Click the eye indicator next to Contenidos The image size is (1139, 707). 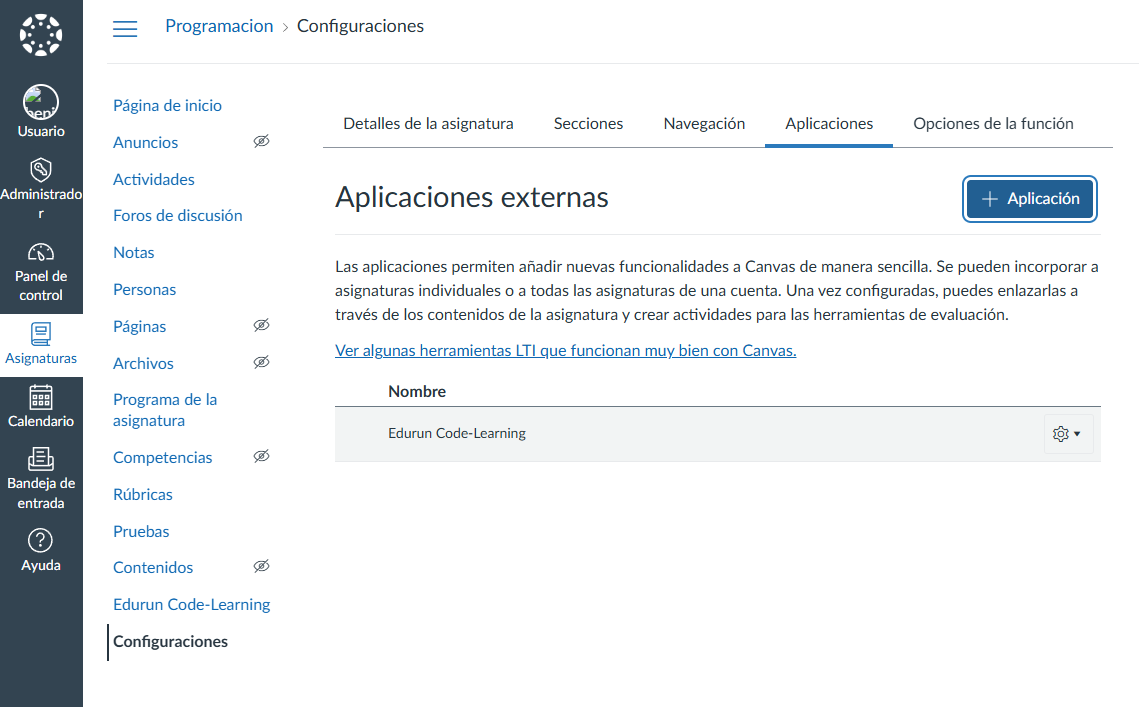click(261, 566)
